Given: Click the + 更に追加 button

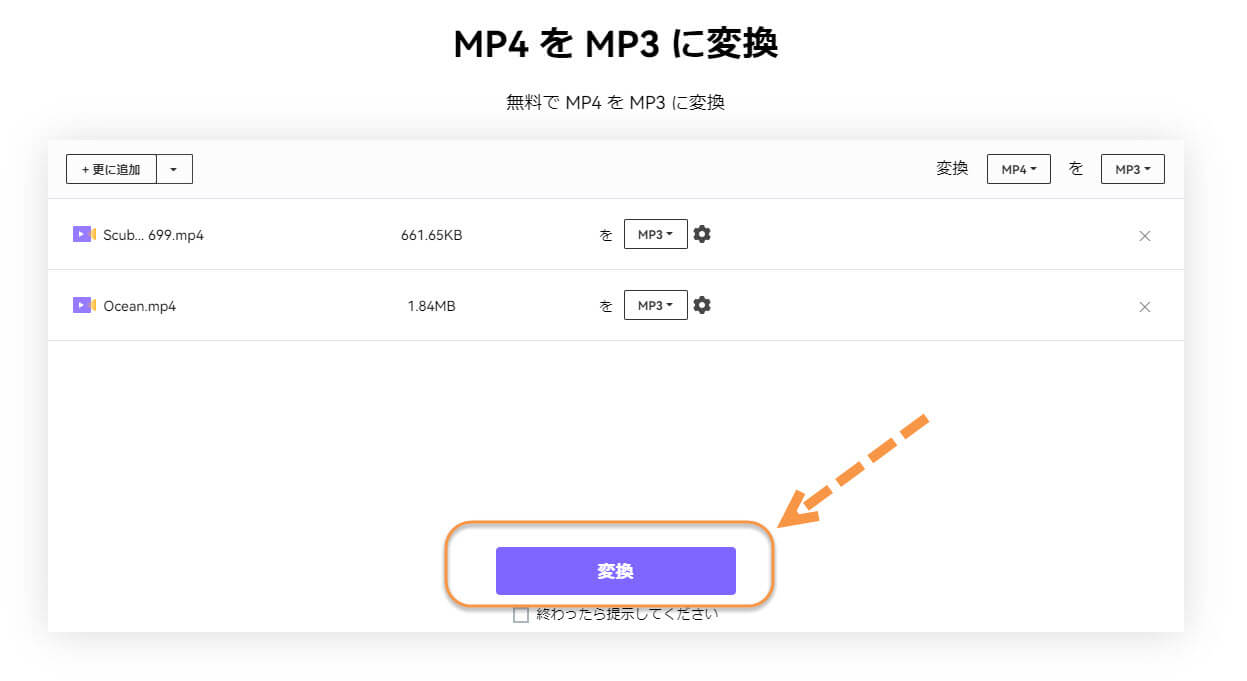Looking at the screenshot, I should point(111,170).
